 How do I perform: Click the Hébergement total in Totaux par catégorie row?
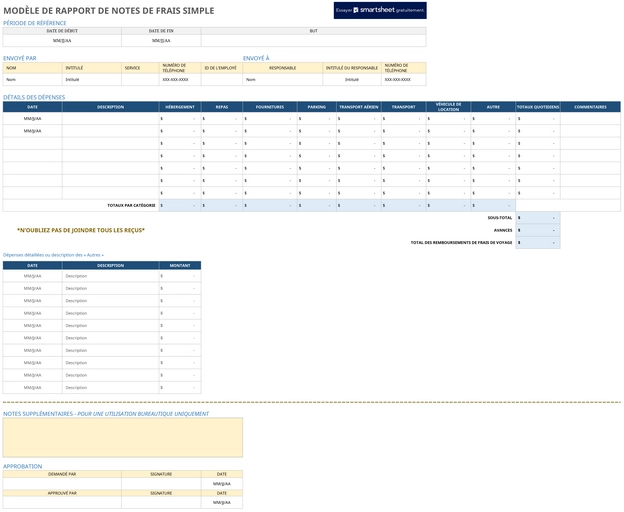coord(180,205)
